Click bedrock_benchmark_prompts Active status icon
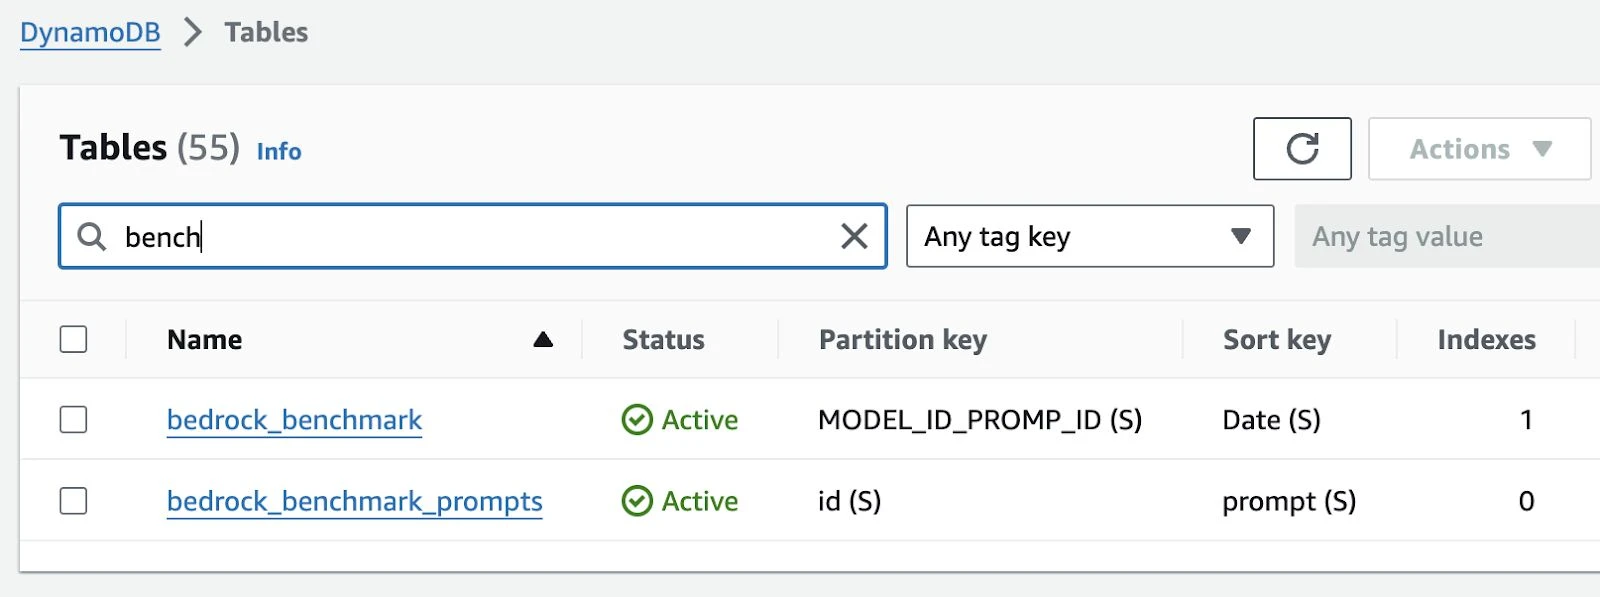The height and width of the screenshot is (597, 1600). (637, 501)
